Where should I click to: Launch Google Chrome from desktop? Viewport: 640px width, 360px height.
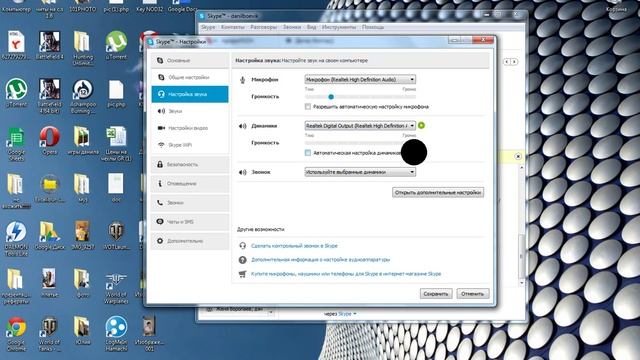coord(16,334)
